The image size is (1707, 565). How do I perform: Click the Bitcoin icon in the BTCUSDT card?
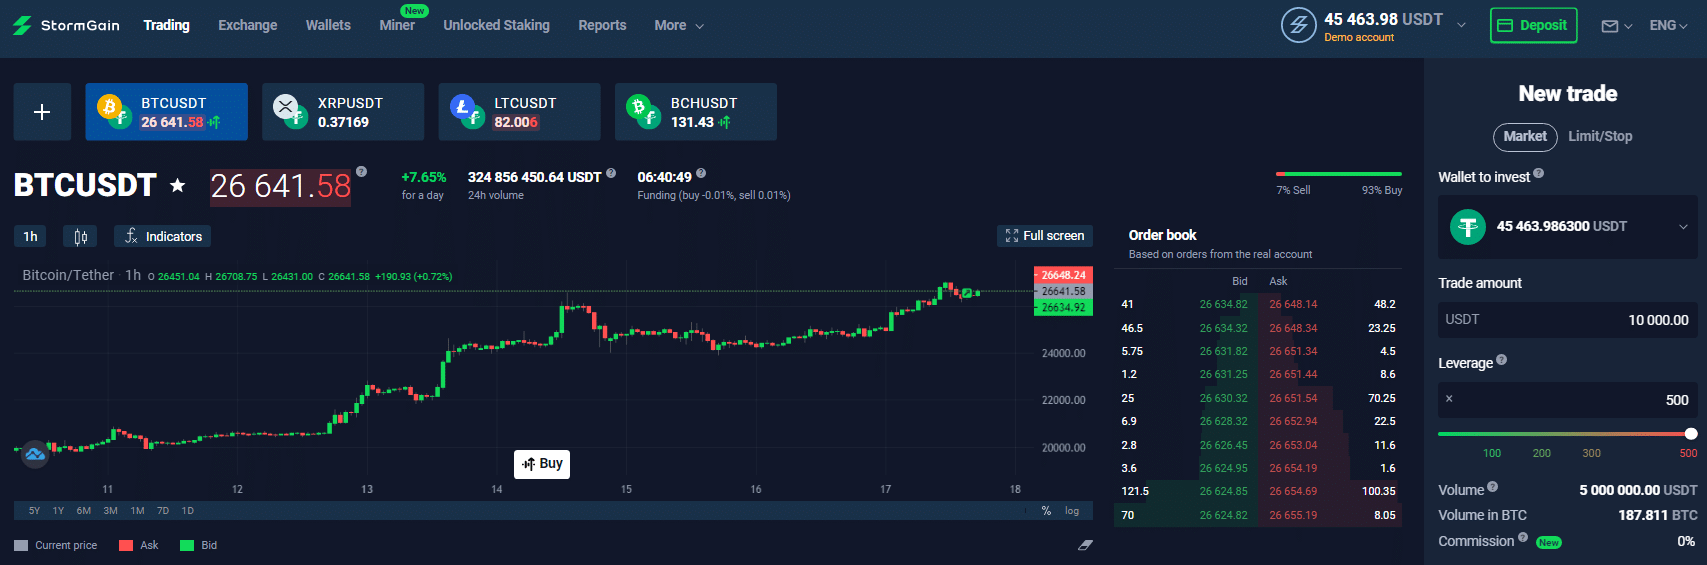click(110, 107)
